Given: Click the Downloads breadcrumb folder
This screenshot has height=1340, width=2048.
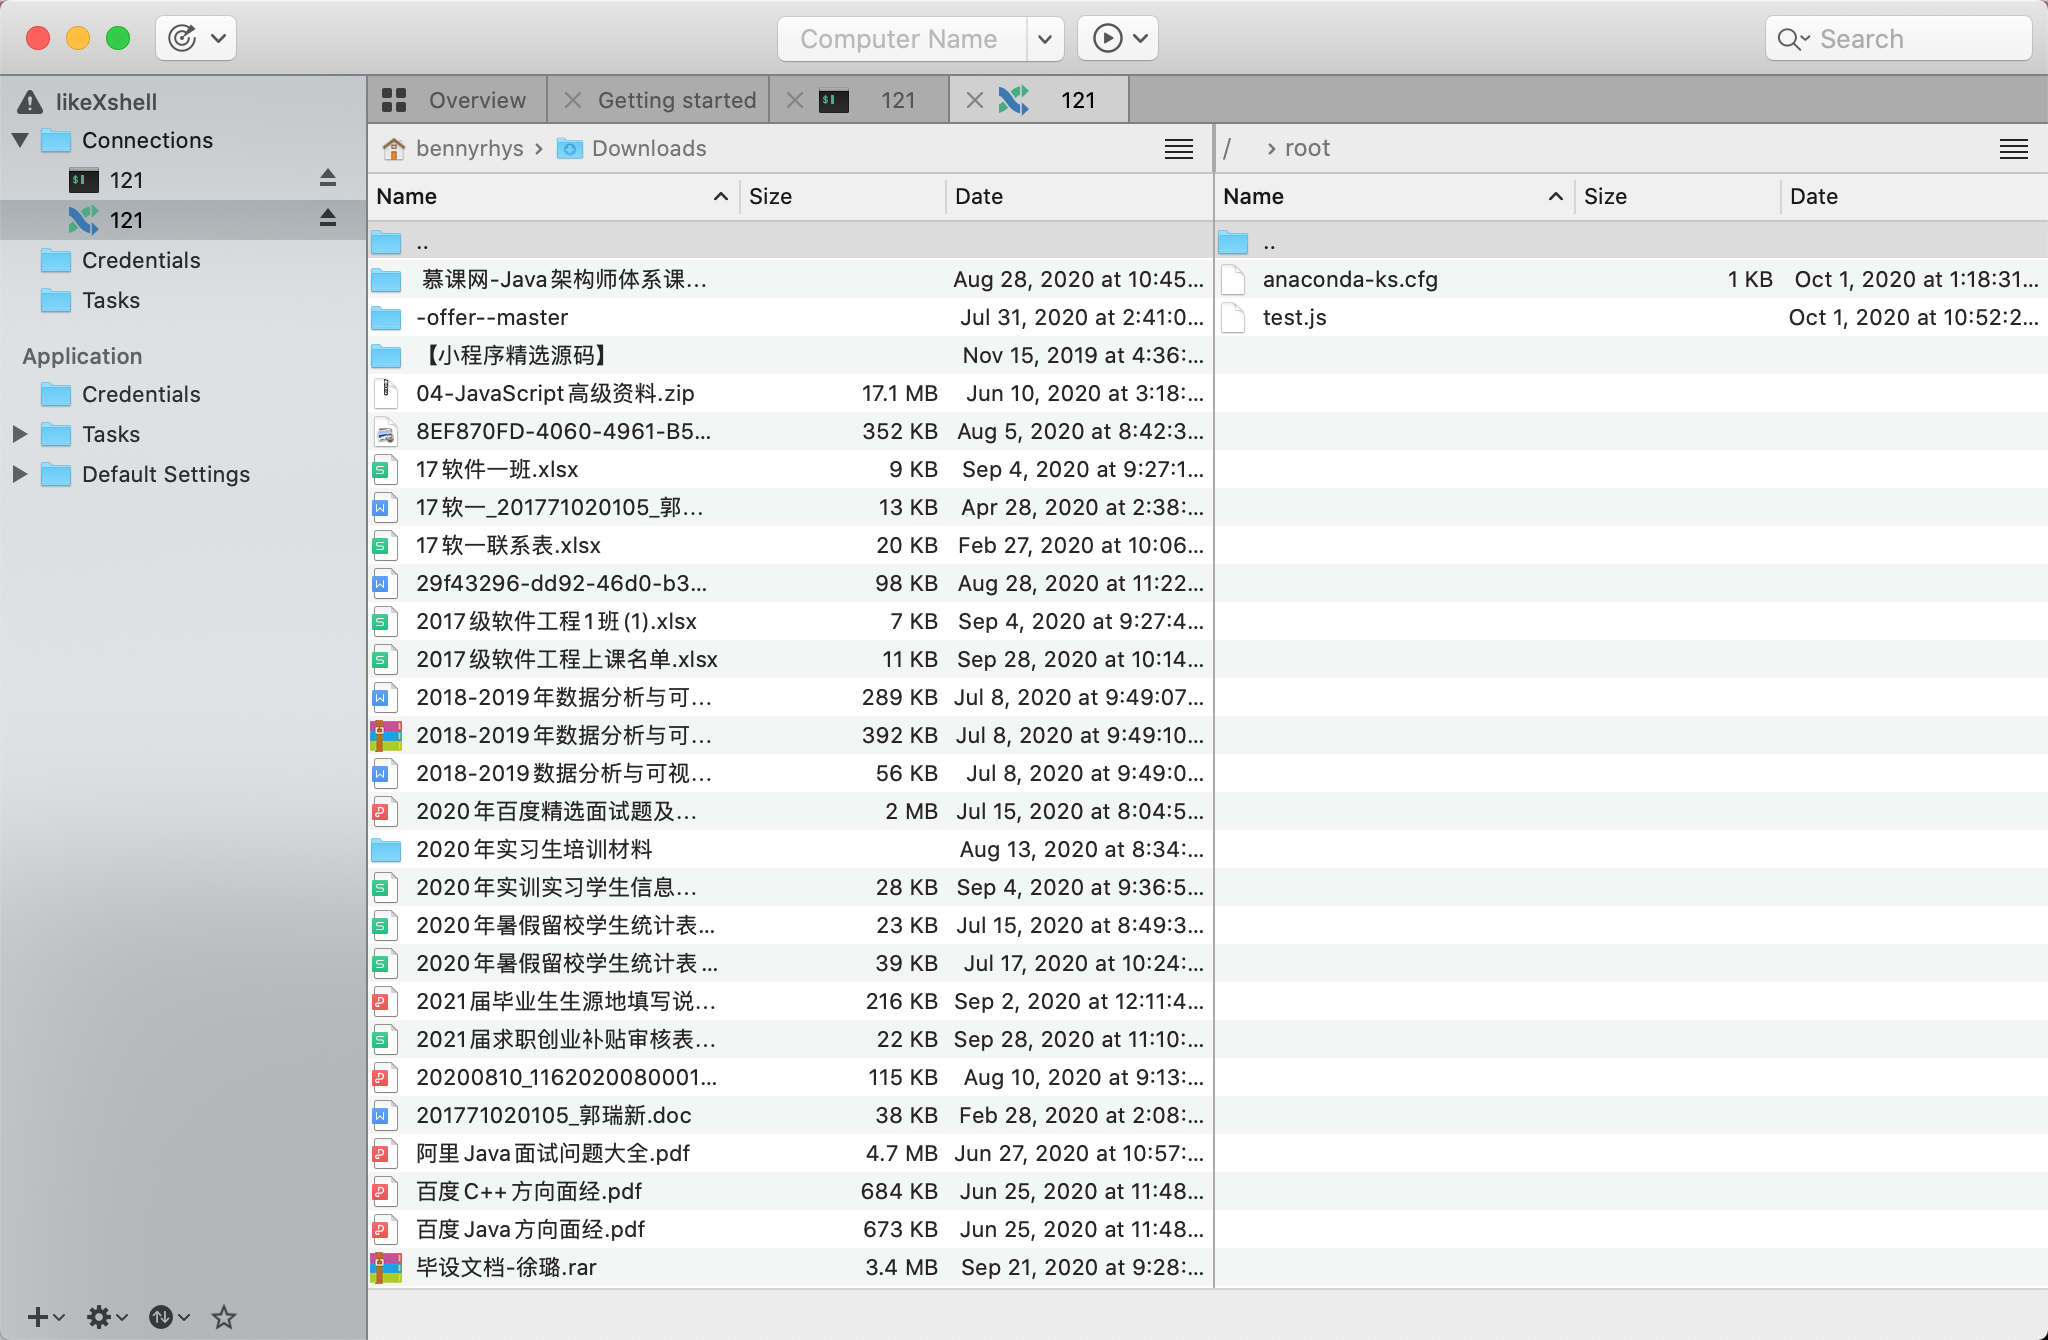Looking at the screenshot, I should click(x=632, y=148).
